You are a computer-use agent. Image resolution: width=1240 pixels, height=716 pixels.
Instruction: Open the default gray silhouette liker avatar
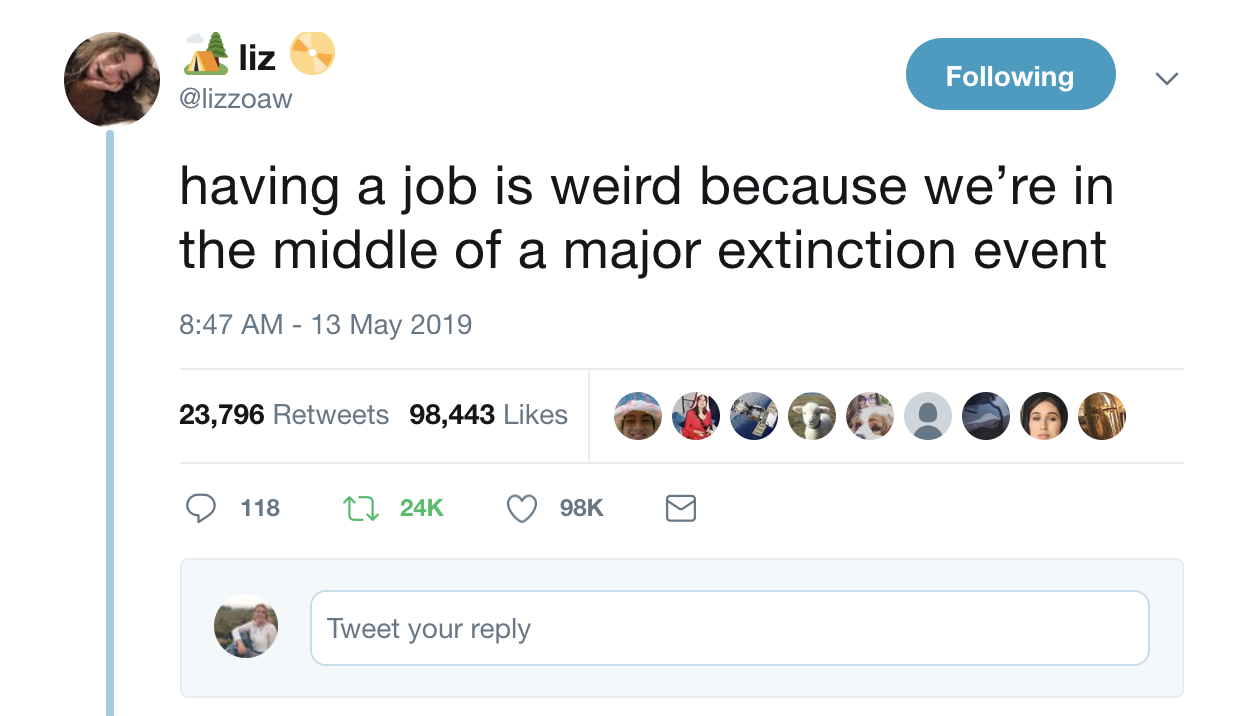pyautogui.click(x=928, y=415)
